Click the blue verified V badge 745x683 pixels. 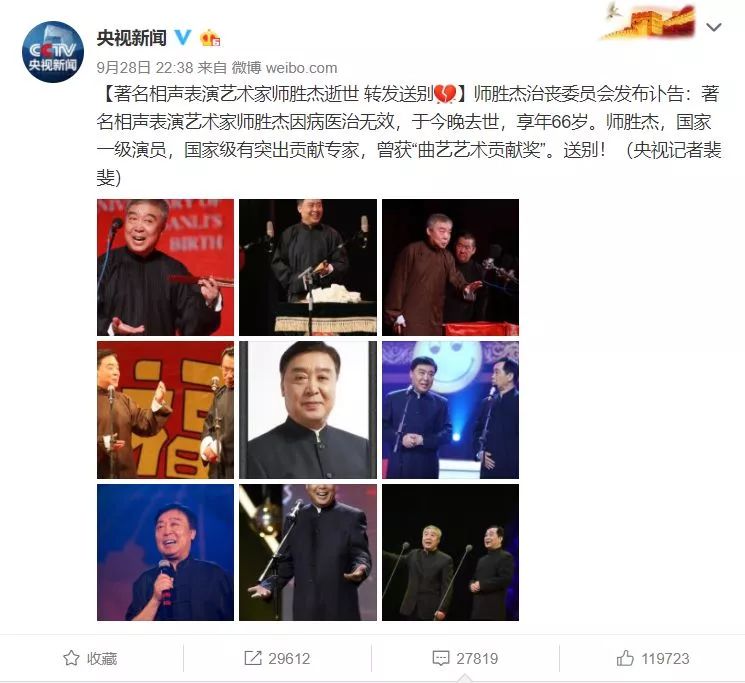point(183,37)
